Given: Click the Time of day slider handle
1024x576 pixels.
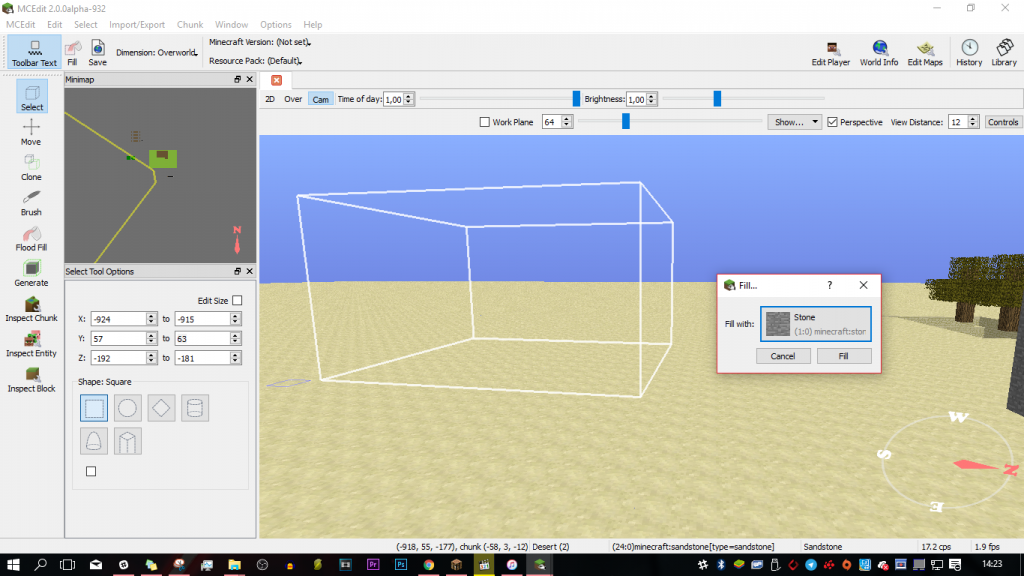Looking at the screenshot, I should click(x=576, y=99).
